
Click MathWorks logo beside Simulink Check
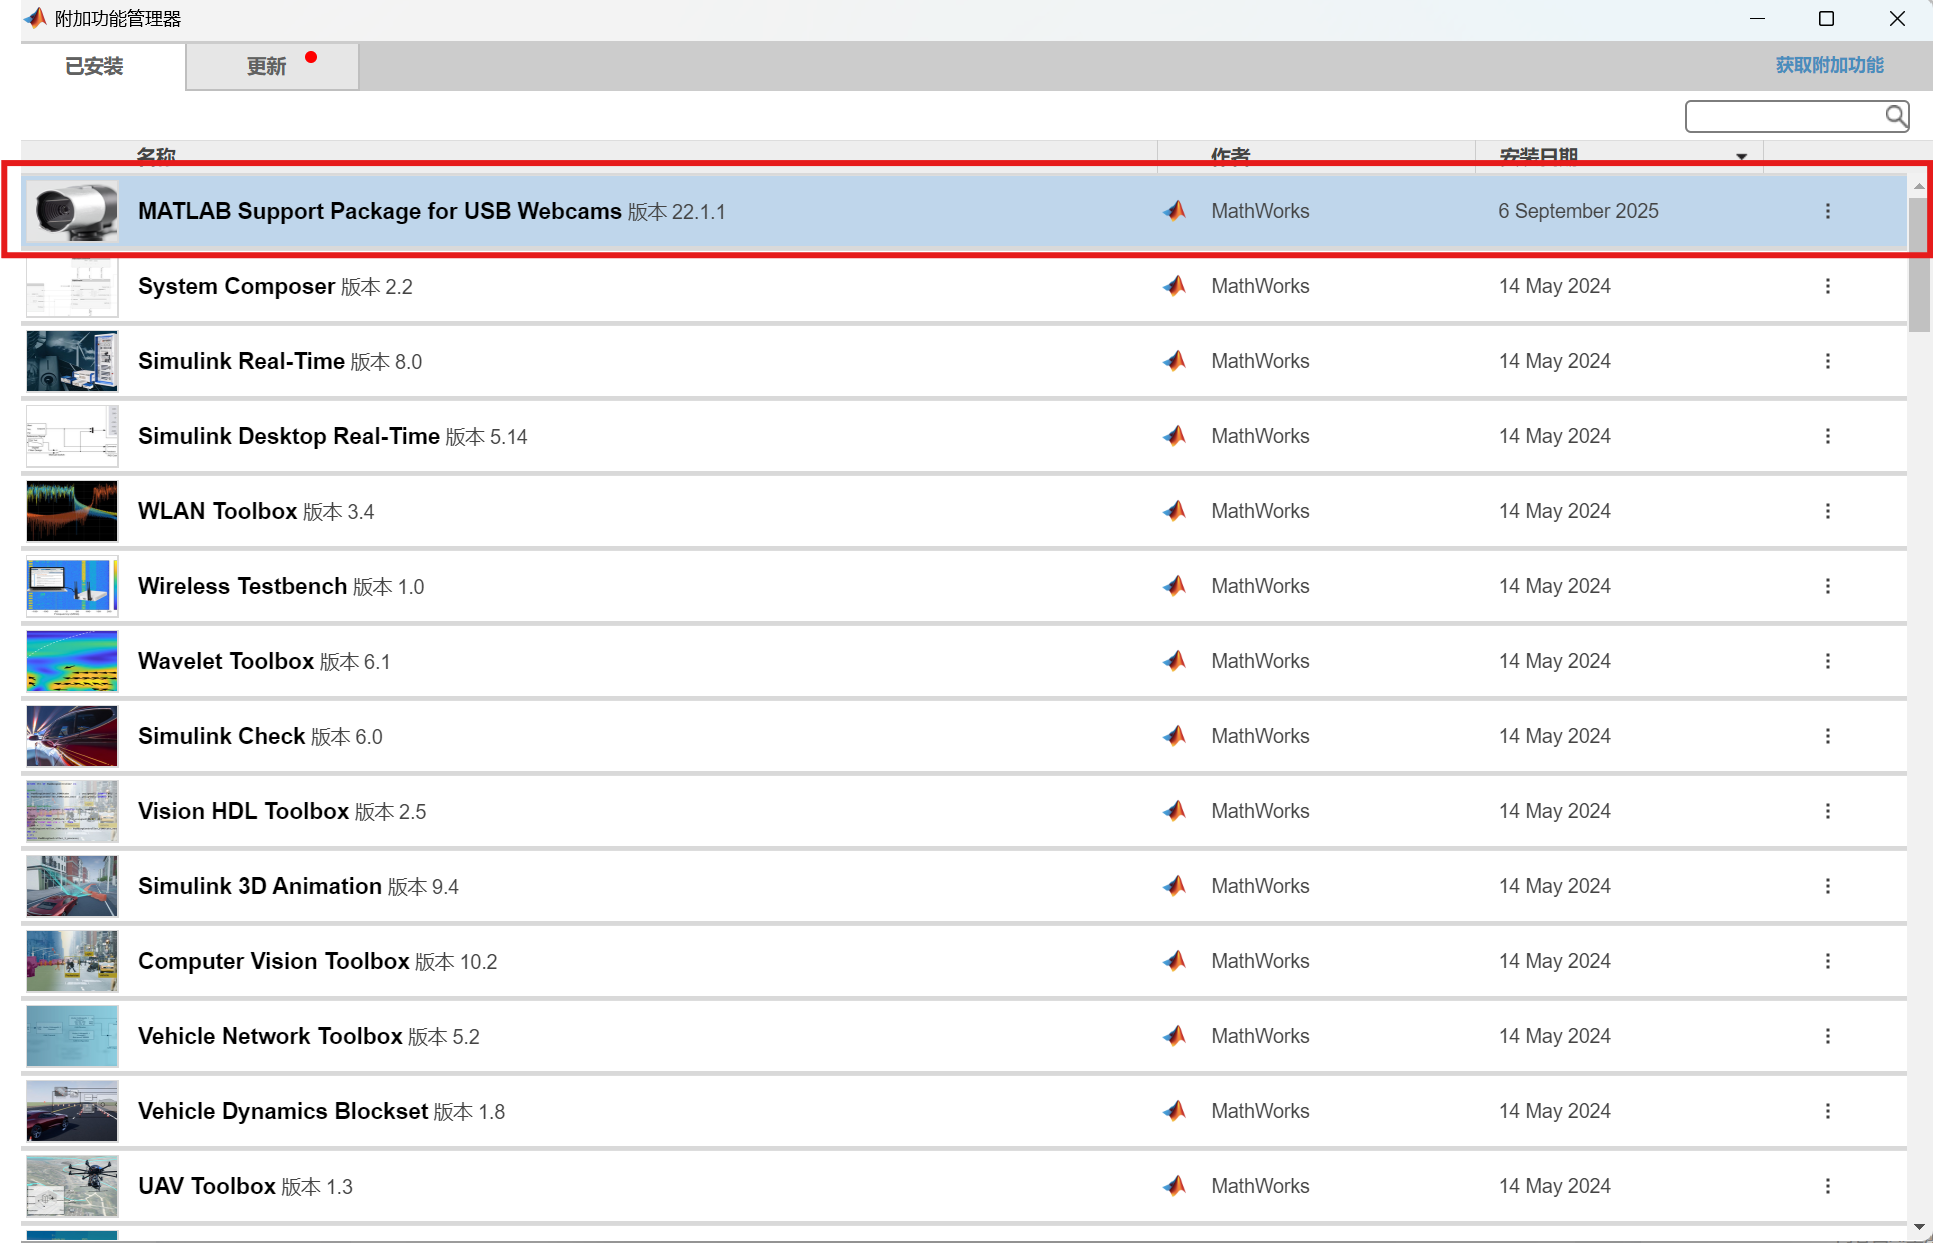click(1175, 736)
